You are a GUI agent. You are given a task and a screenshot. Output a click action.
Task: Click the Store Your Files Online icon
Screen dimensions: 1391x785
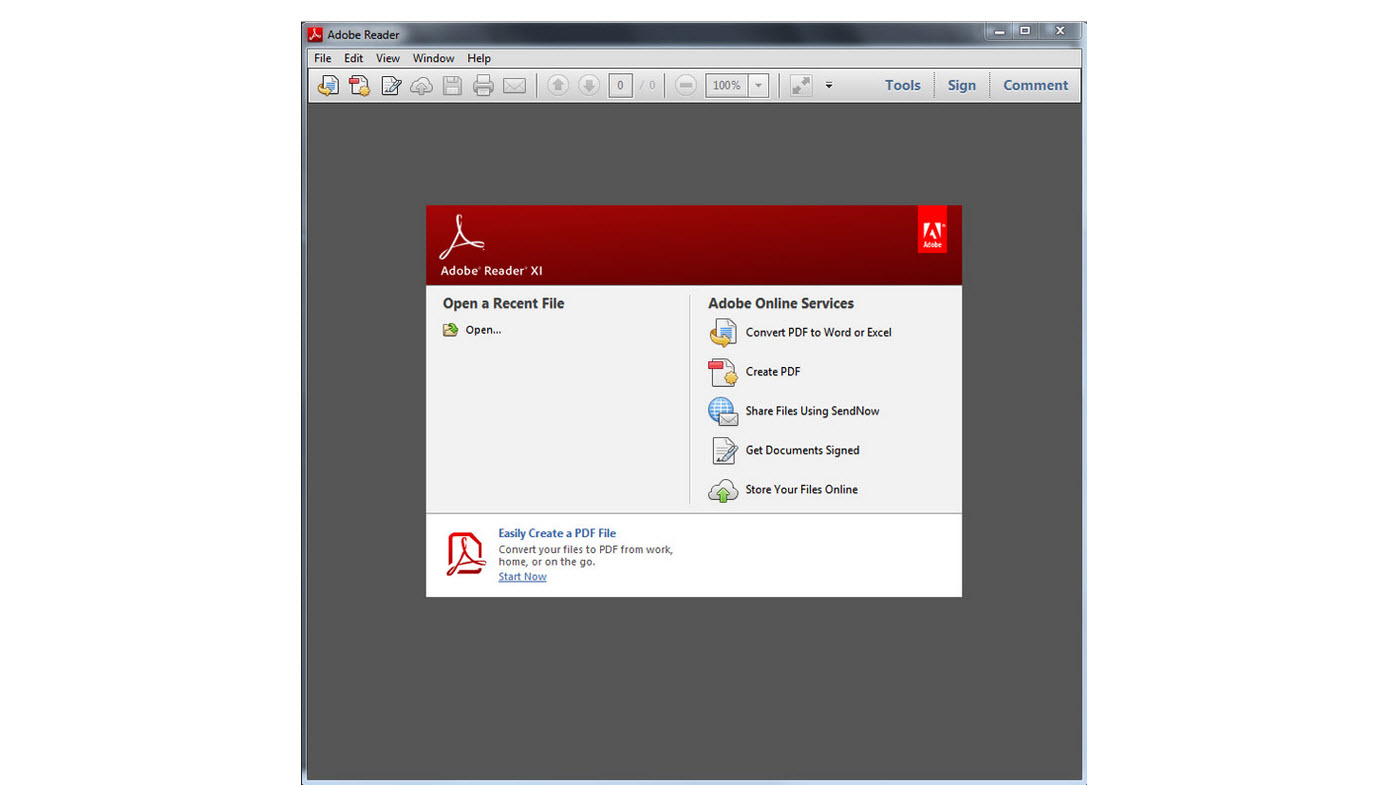tap(722, 490)
